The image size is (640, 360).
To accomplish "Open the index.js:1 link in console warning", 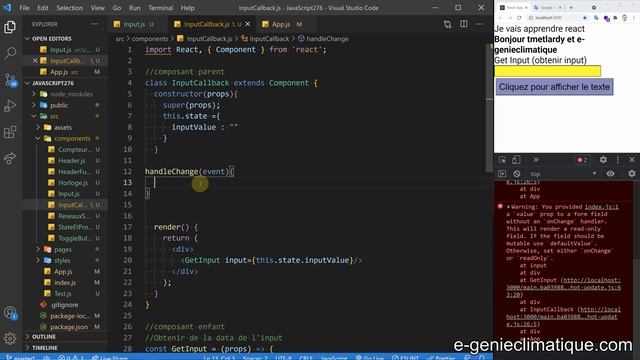I will (601, 207).
